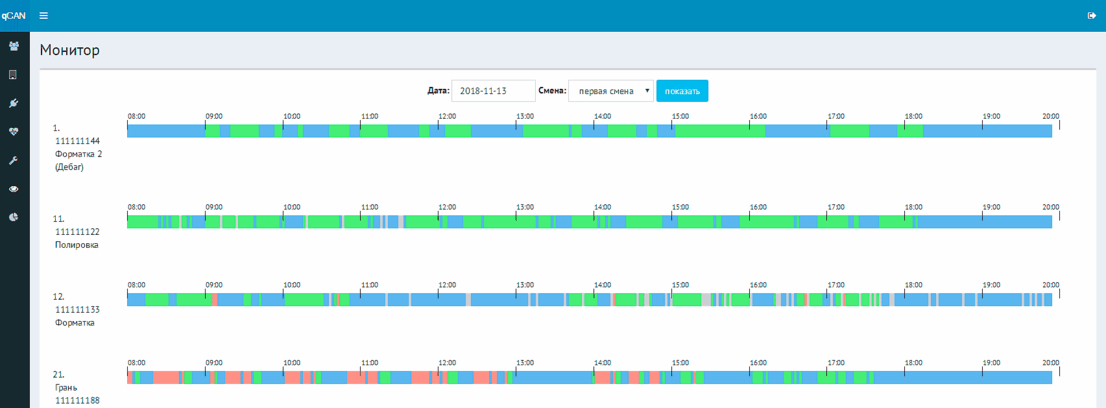Open the pie chart reports sidebar icon
The width and height of the screenshot is (1106, 408).
click(13, 217)
